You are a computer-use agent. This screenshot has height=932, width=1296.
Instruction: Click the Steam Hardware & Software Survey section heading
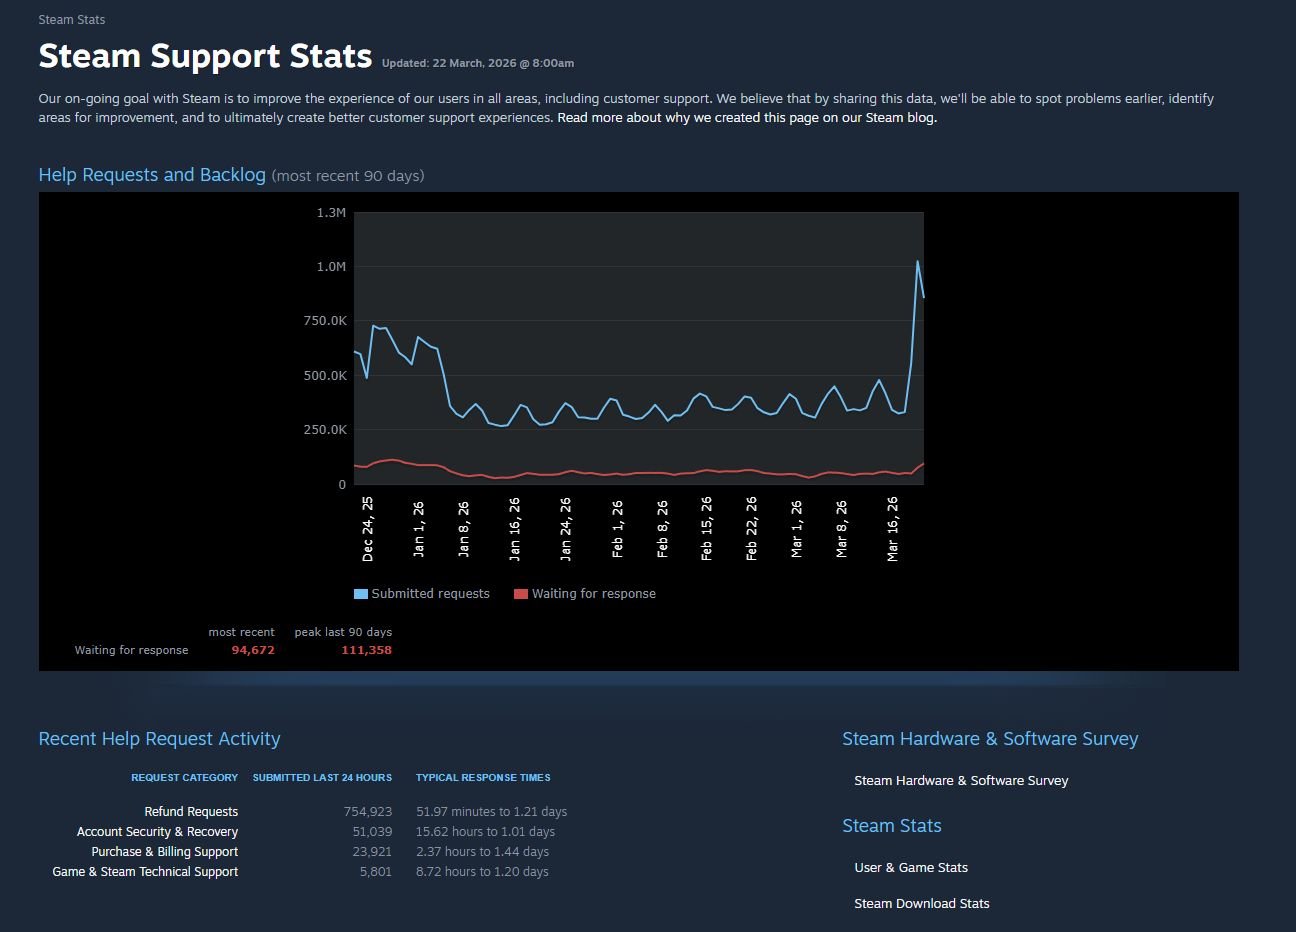point(989,739)
